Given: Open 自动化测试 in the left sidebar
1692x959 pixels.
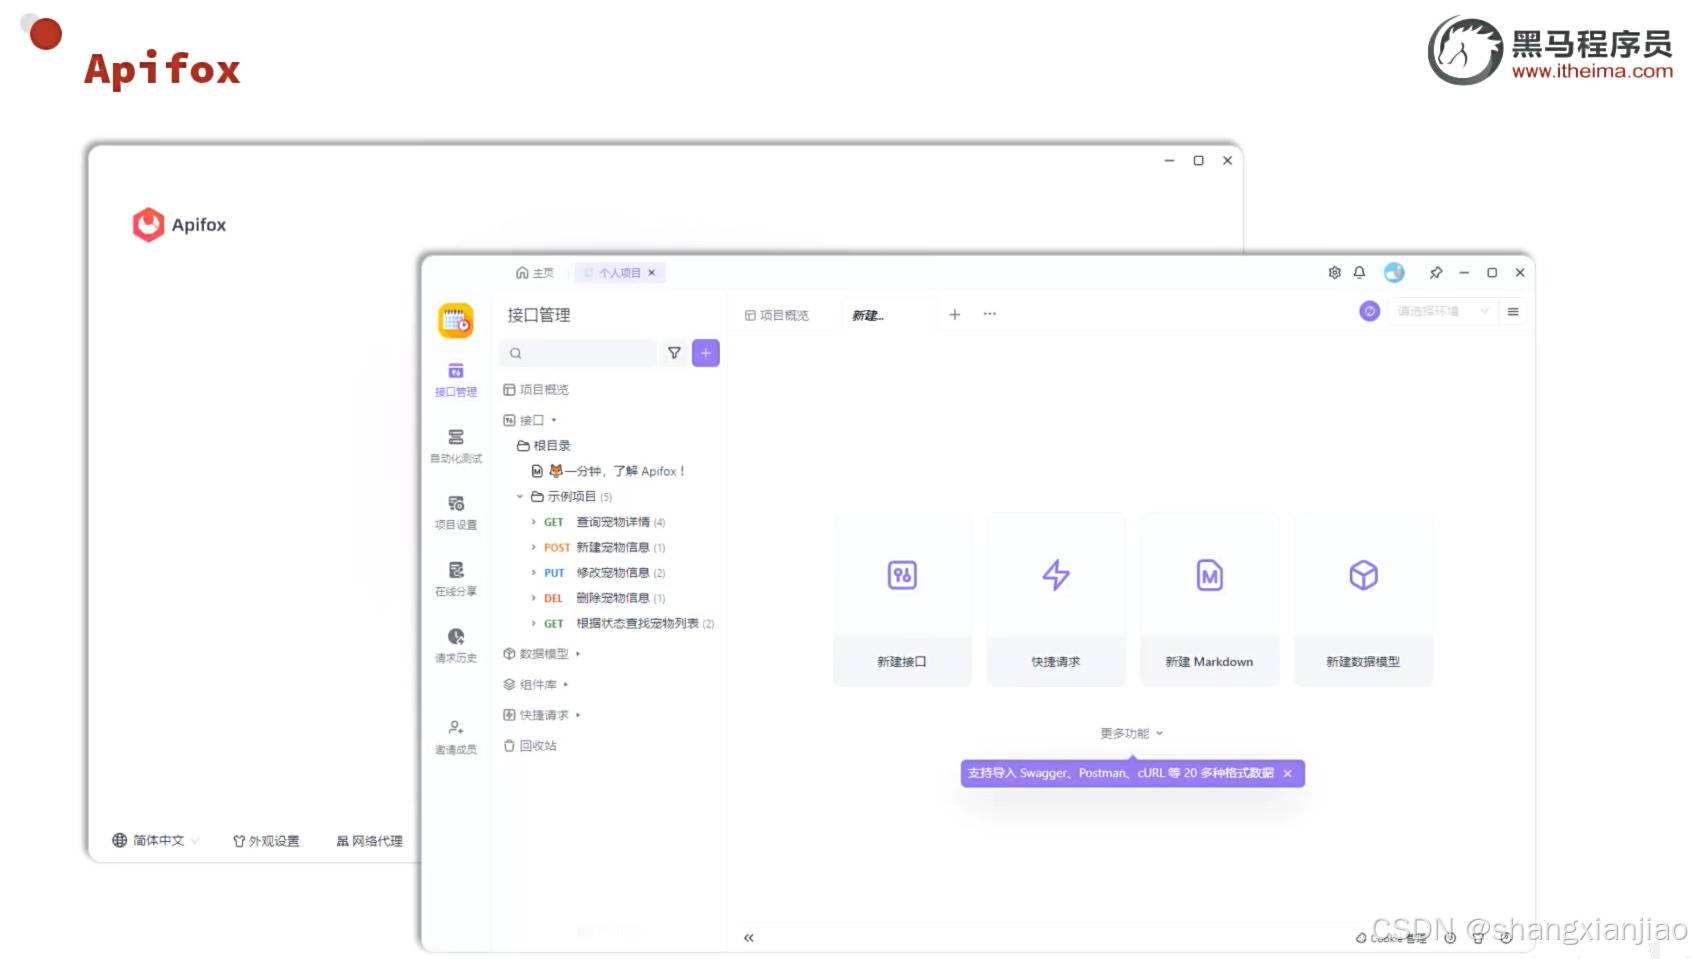Looking at the screenshot, I should pyautogui.click(x=456, y=446).
